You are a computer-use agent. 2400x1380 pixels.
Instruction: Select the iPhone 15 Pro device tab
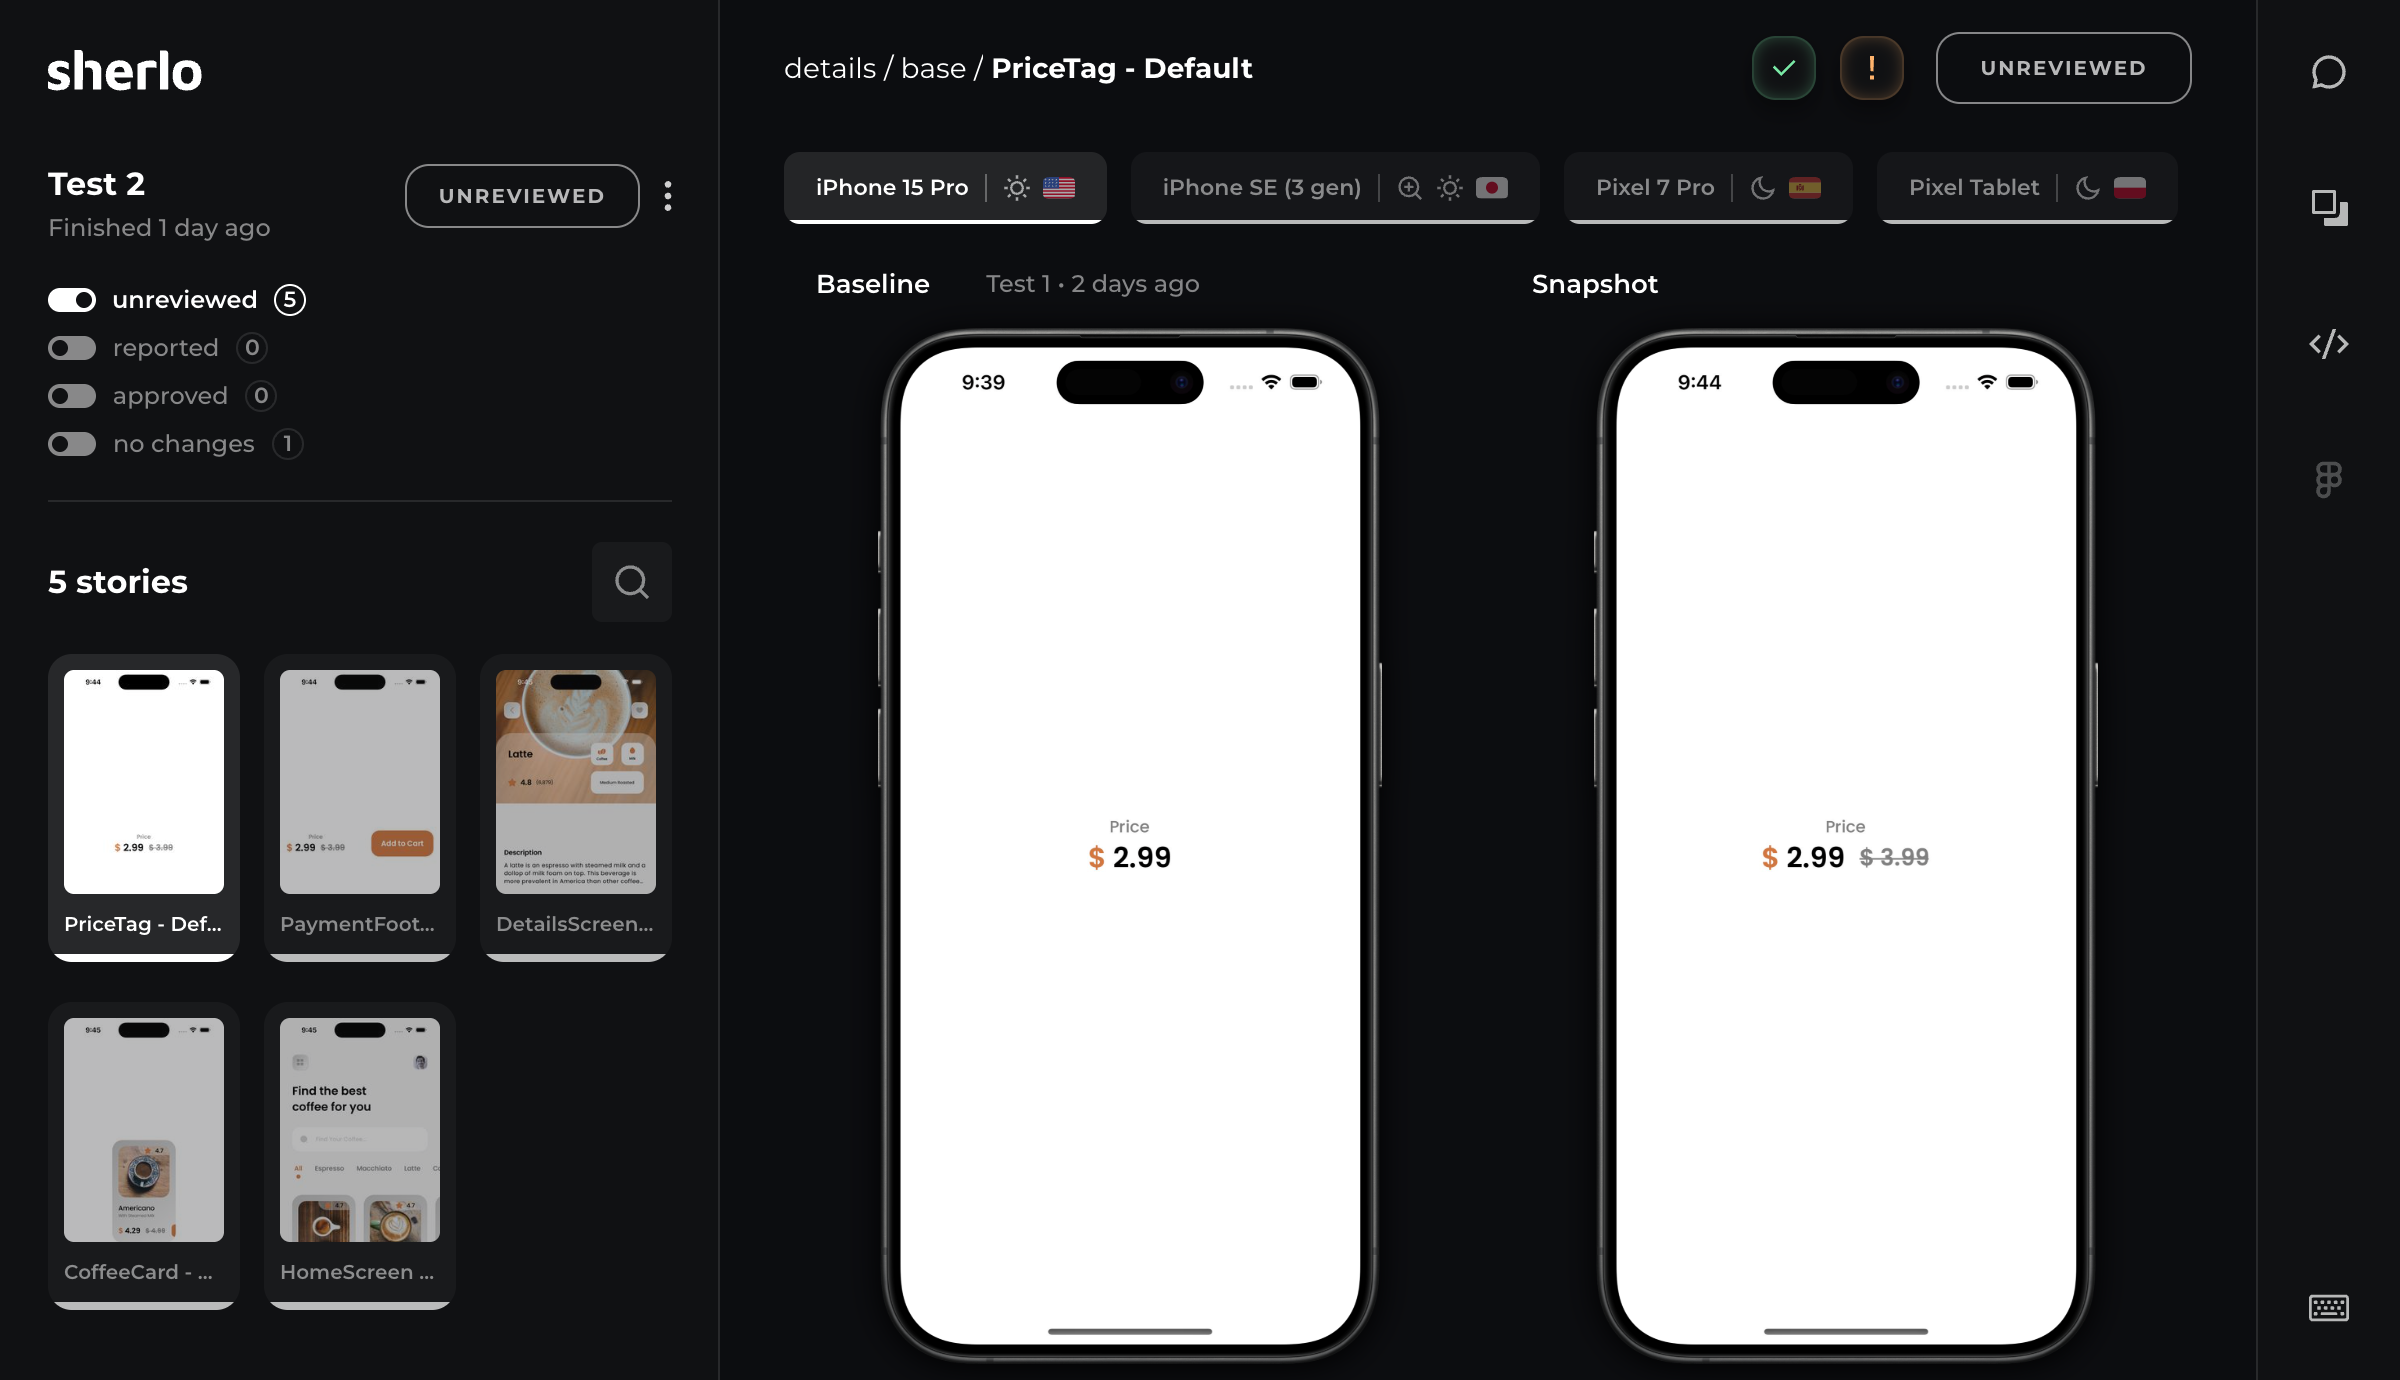point(945,188)
